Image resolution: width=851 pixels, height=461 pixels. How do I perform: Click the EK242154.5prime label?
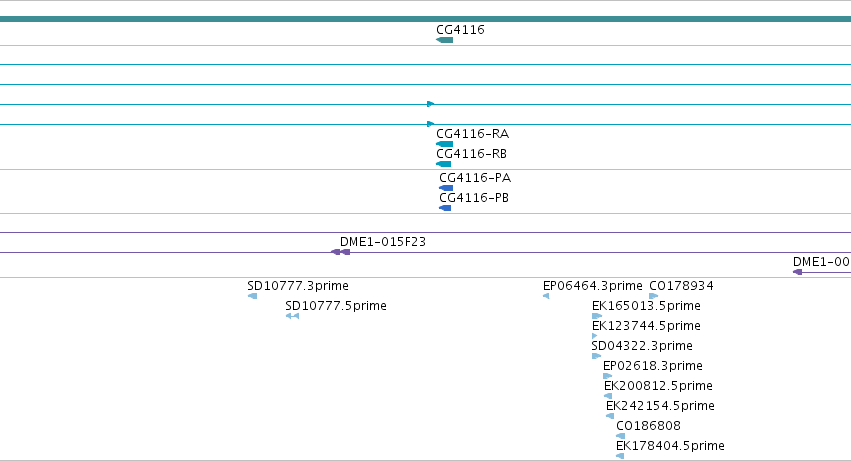[x=661, y=407]
